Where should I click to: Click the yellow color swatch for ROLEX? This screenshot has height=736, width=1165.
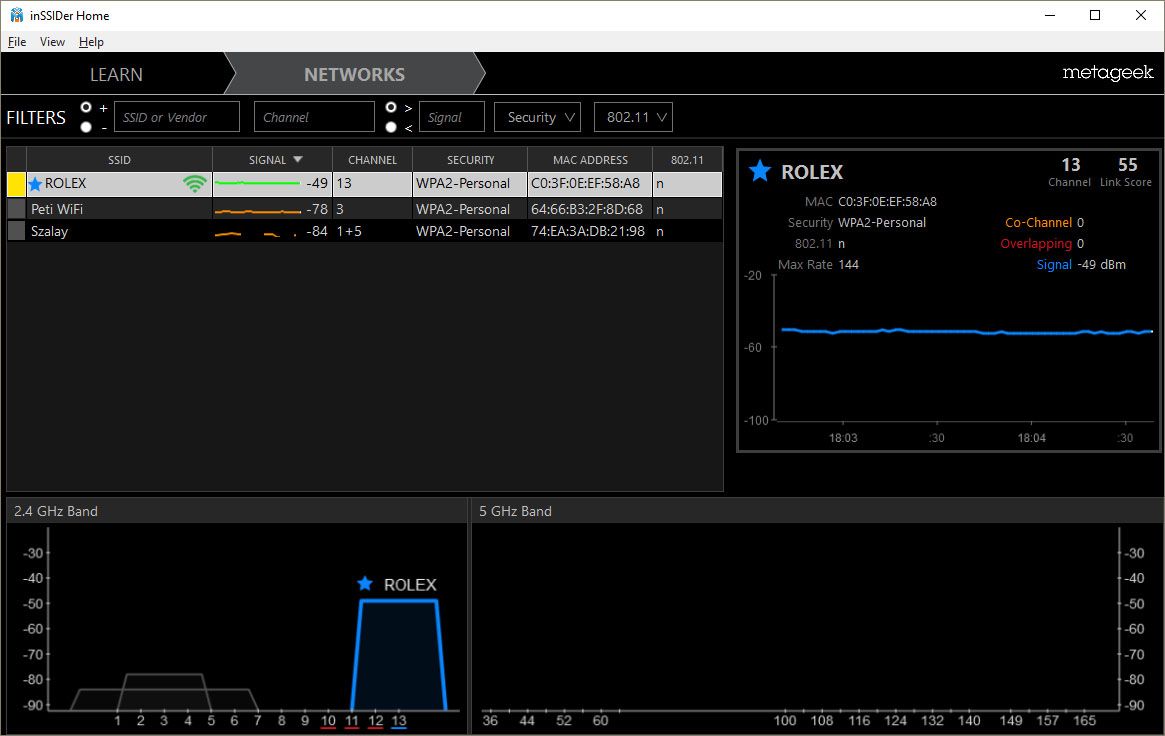[16, 183]
